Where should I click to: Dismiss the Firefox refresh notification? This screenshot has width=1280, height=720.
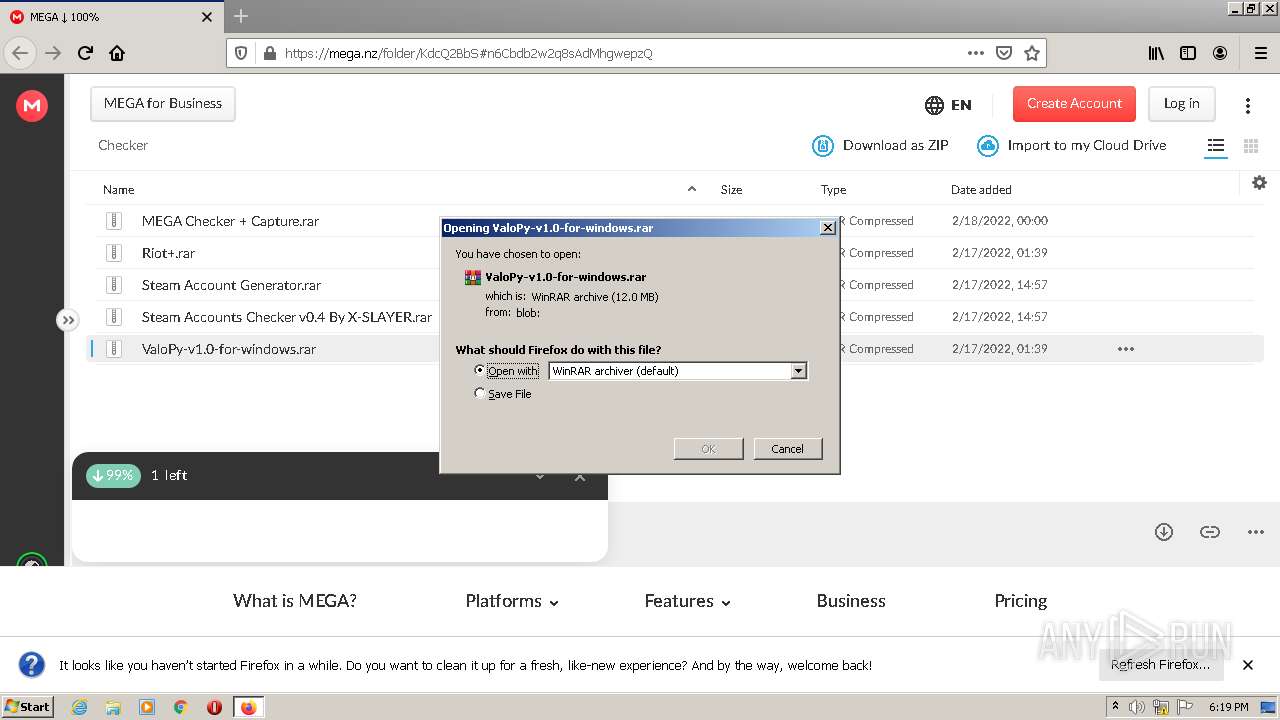point(1248,665)
